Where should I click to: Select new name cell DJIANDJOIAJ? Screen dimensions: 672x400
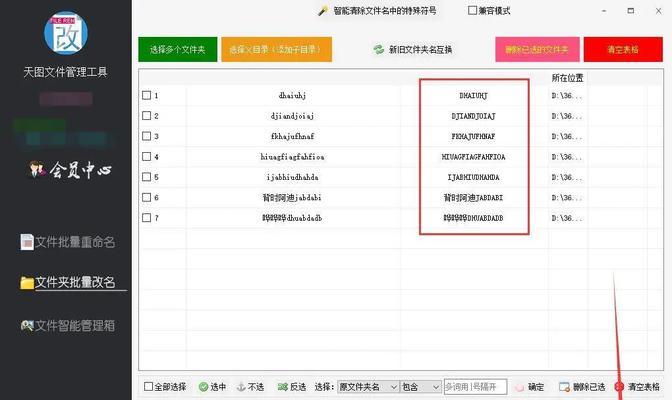pos(474,116)
